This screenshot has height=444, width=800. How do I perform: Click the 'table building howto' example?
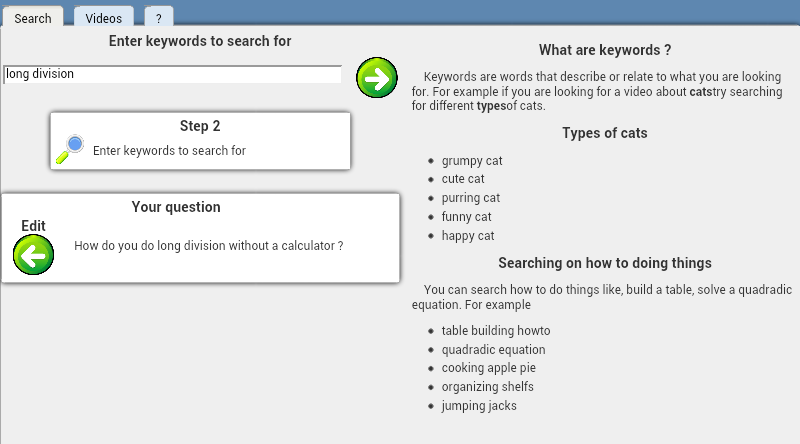[496, 331]
